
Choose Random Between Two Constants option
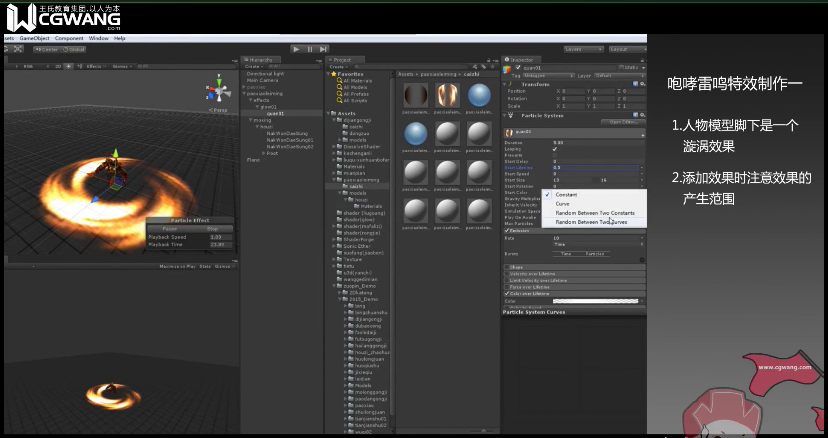(595, 213)
